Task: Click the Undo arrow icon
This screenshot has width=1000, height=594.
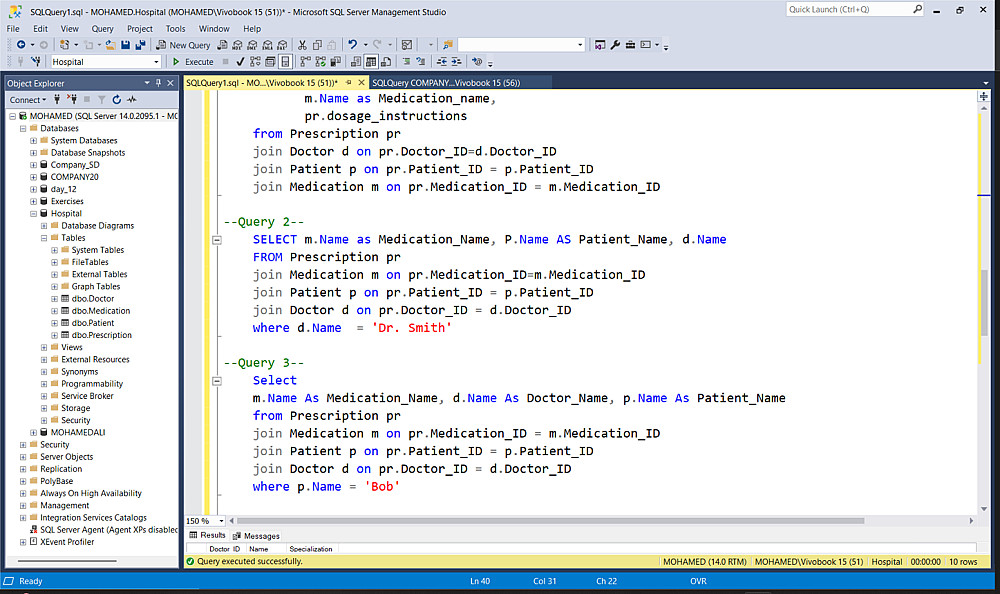Action: (352, 45)
